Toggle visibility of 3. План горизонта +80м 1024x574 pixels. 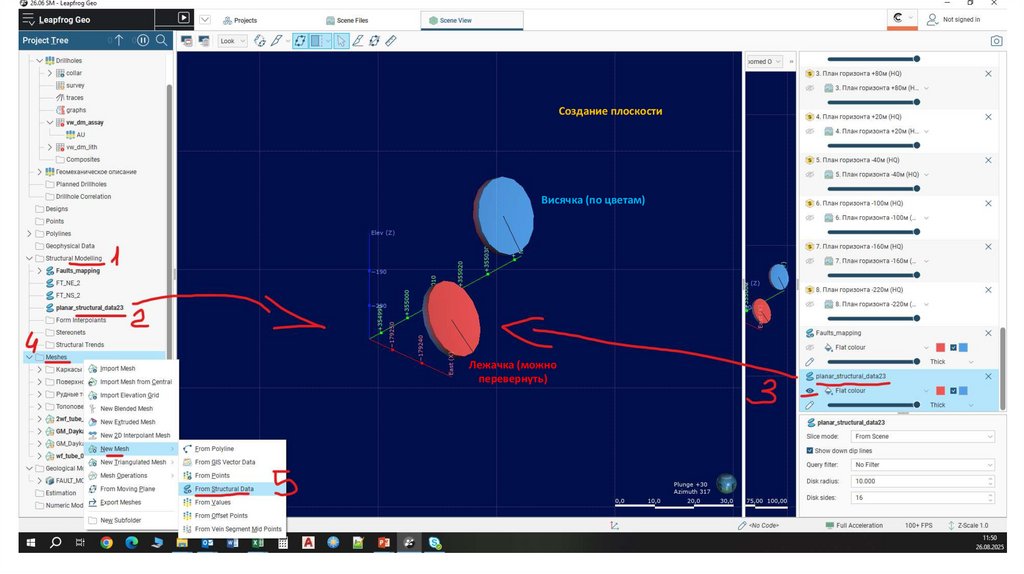pyautogui.click(x=810, y=88)
